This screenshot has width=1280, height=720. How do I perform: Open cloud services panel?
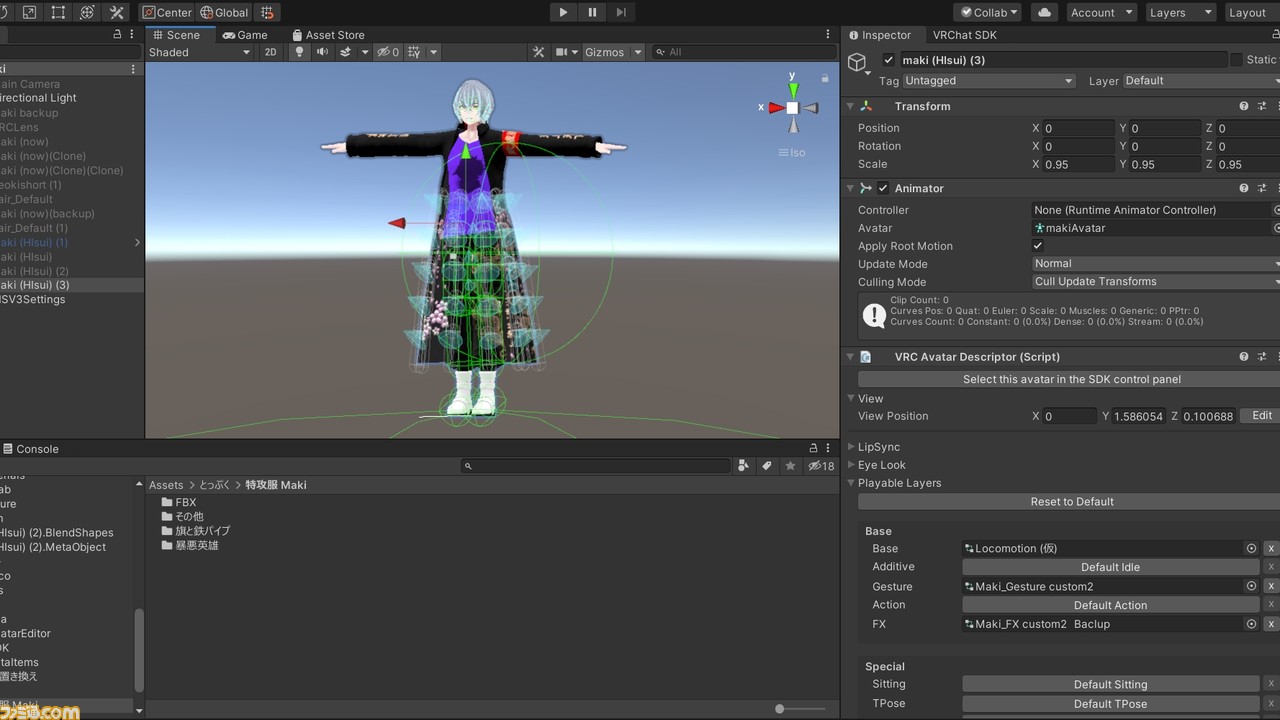click(1045, 12)
